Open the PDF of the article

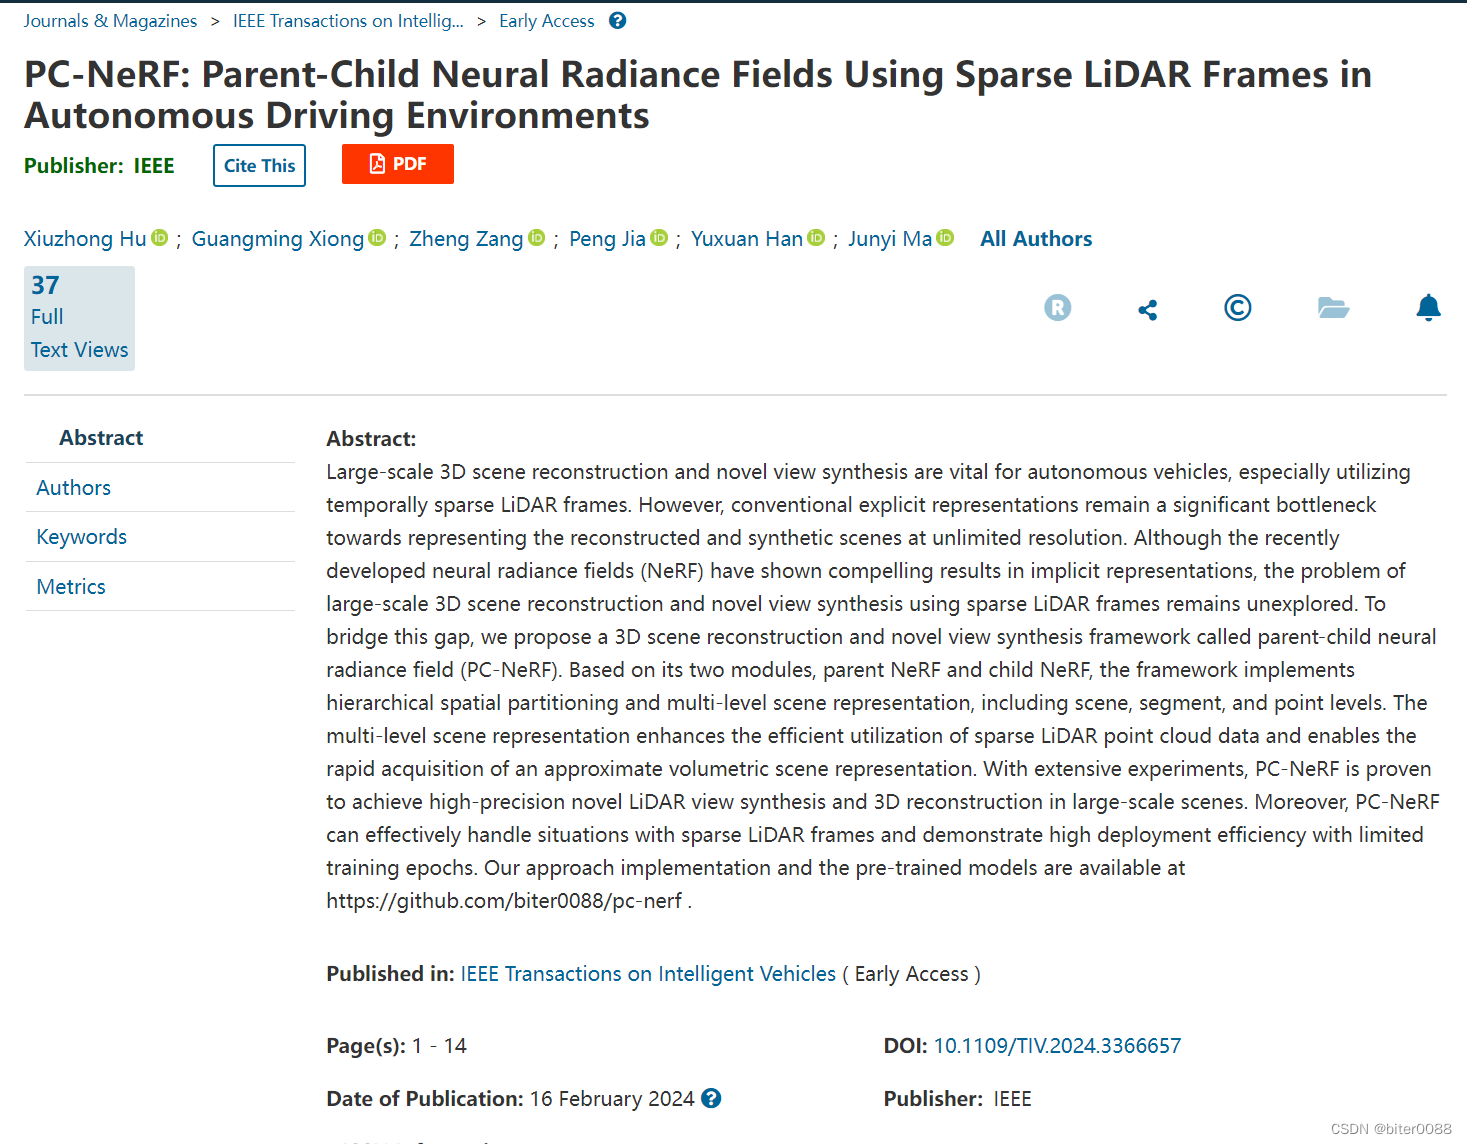tap(397, 163)
